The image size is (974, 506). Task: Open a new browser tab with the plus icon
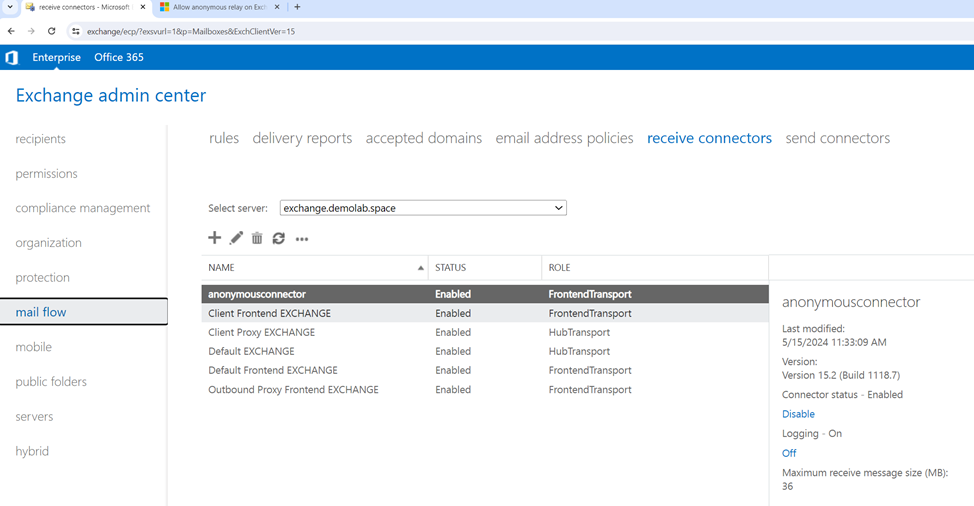tap(297, 7)
